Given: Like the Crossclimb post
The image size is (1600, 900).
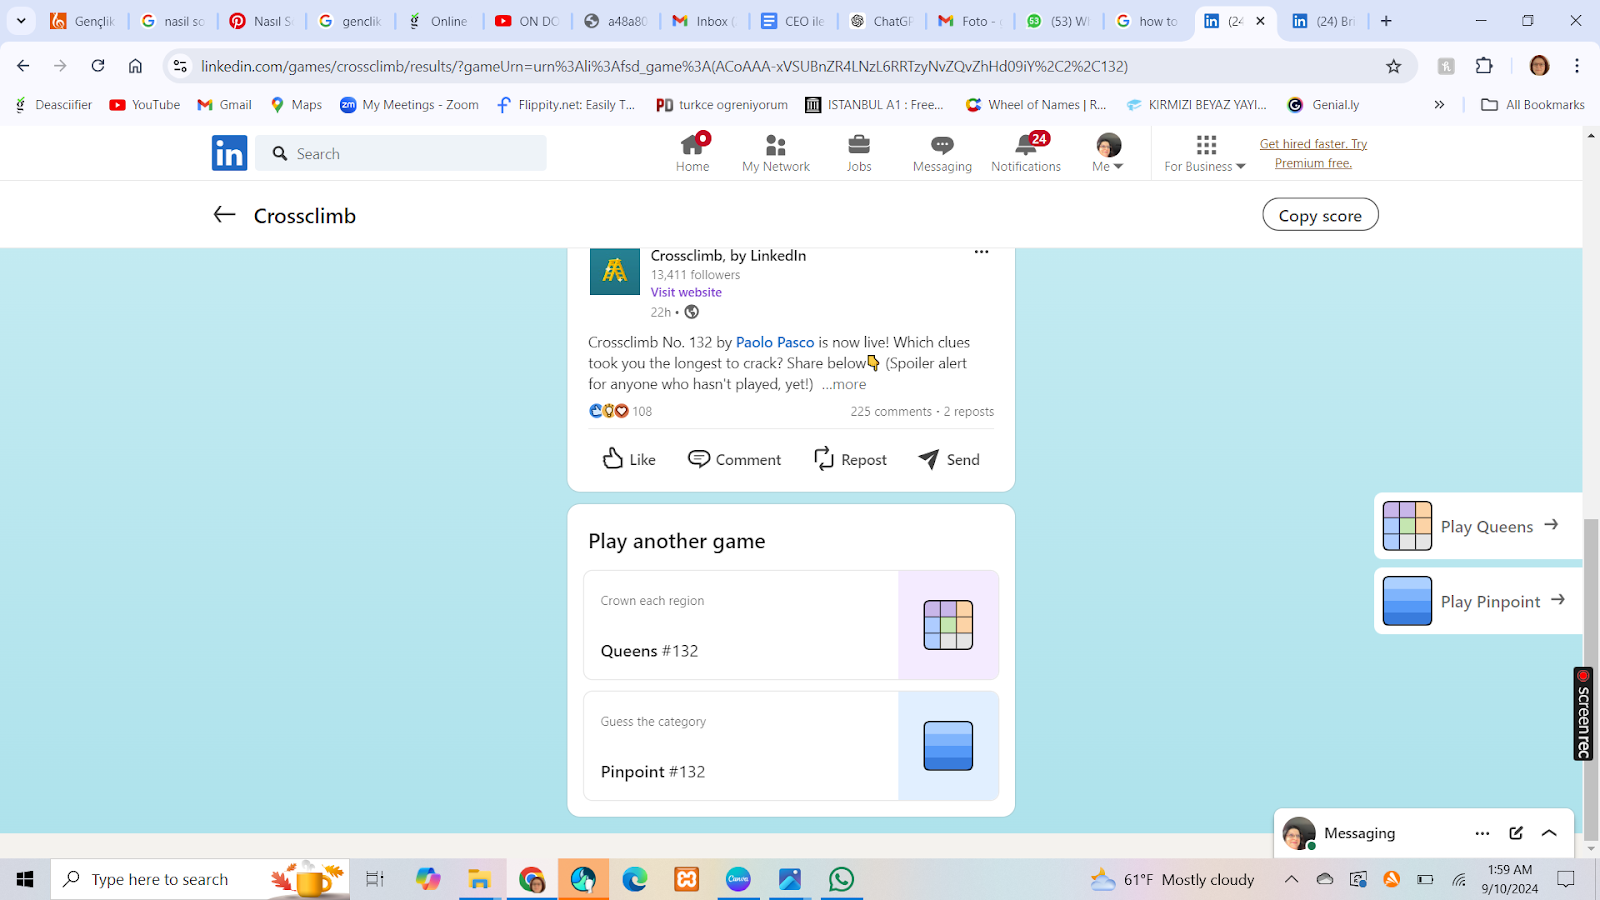Looking at the screenshot, I should click(629, 459).
